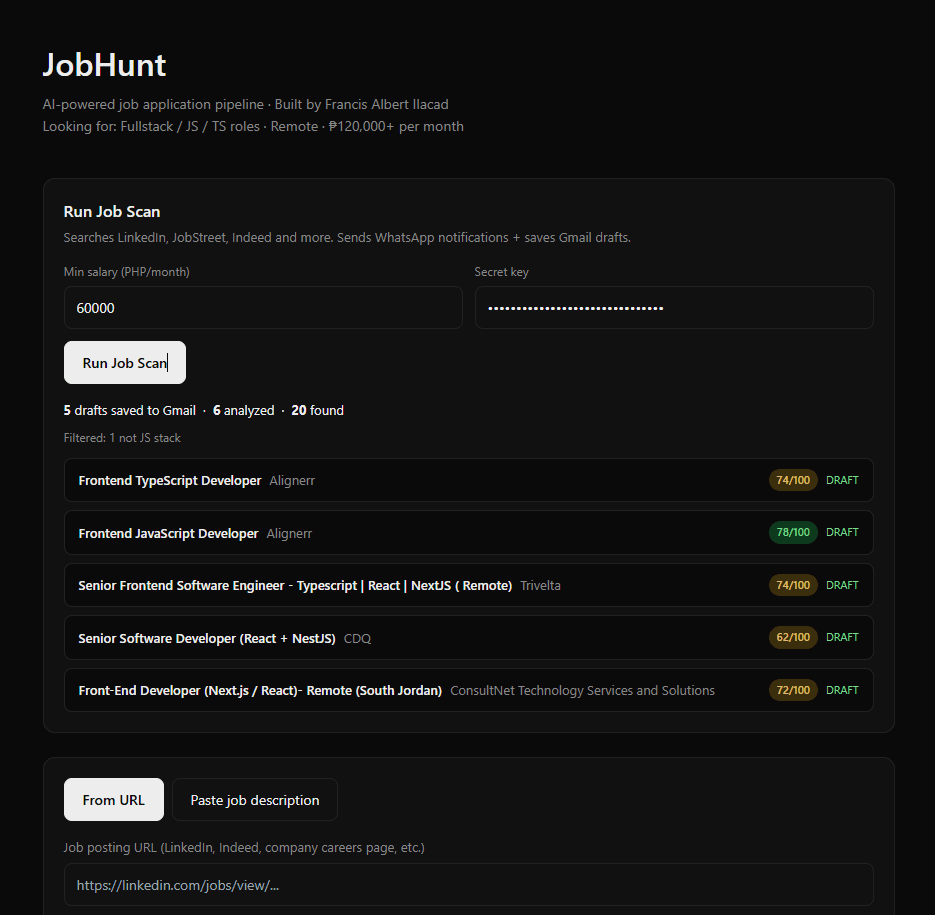Click 74/100 badge on Frontend TypeScript Developer
935x915 pixels.
coord(793,480)
